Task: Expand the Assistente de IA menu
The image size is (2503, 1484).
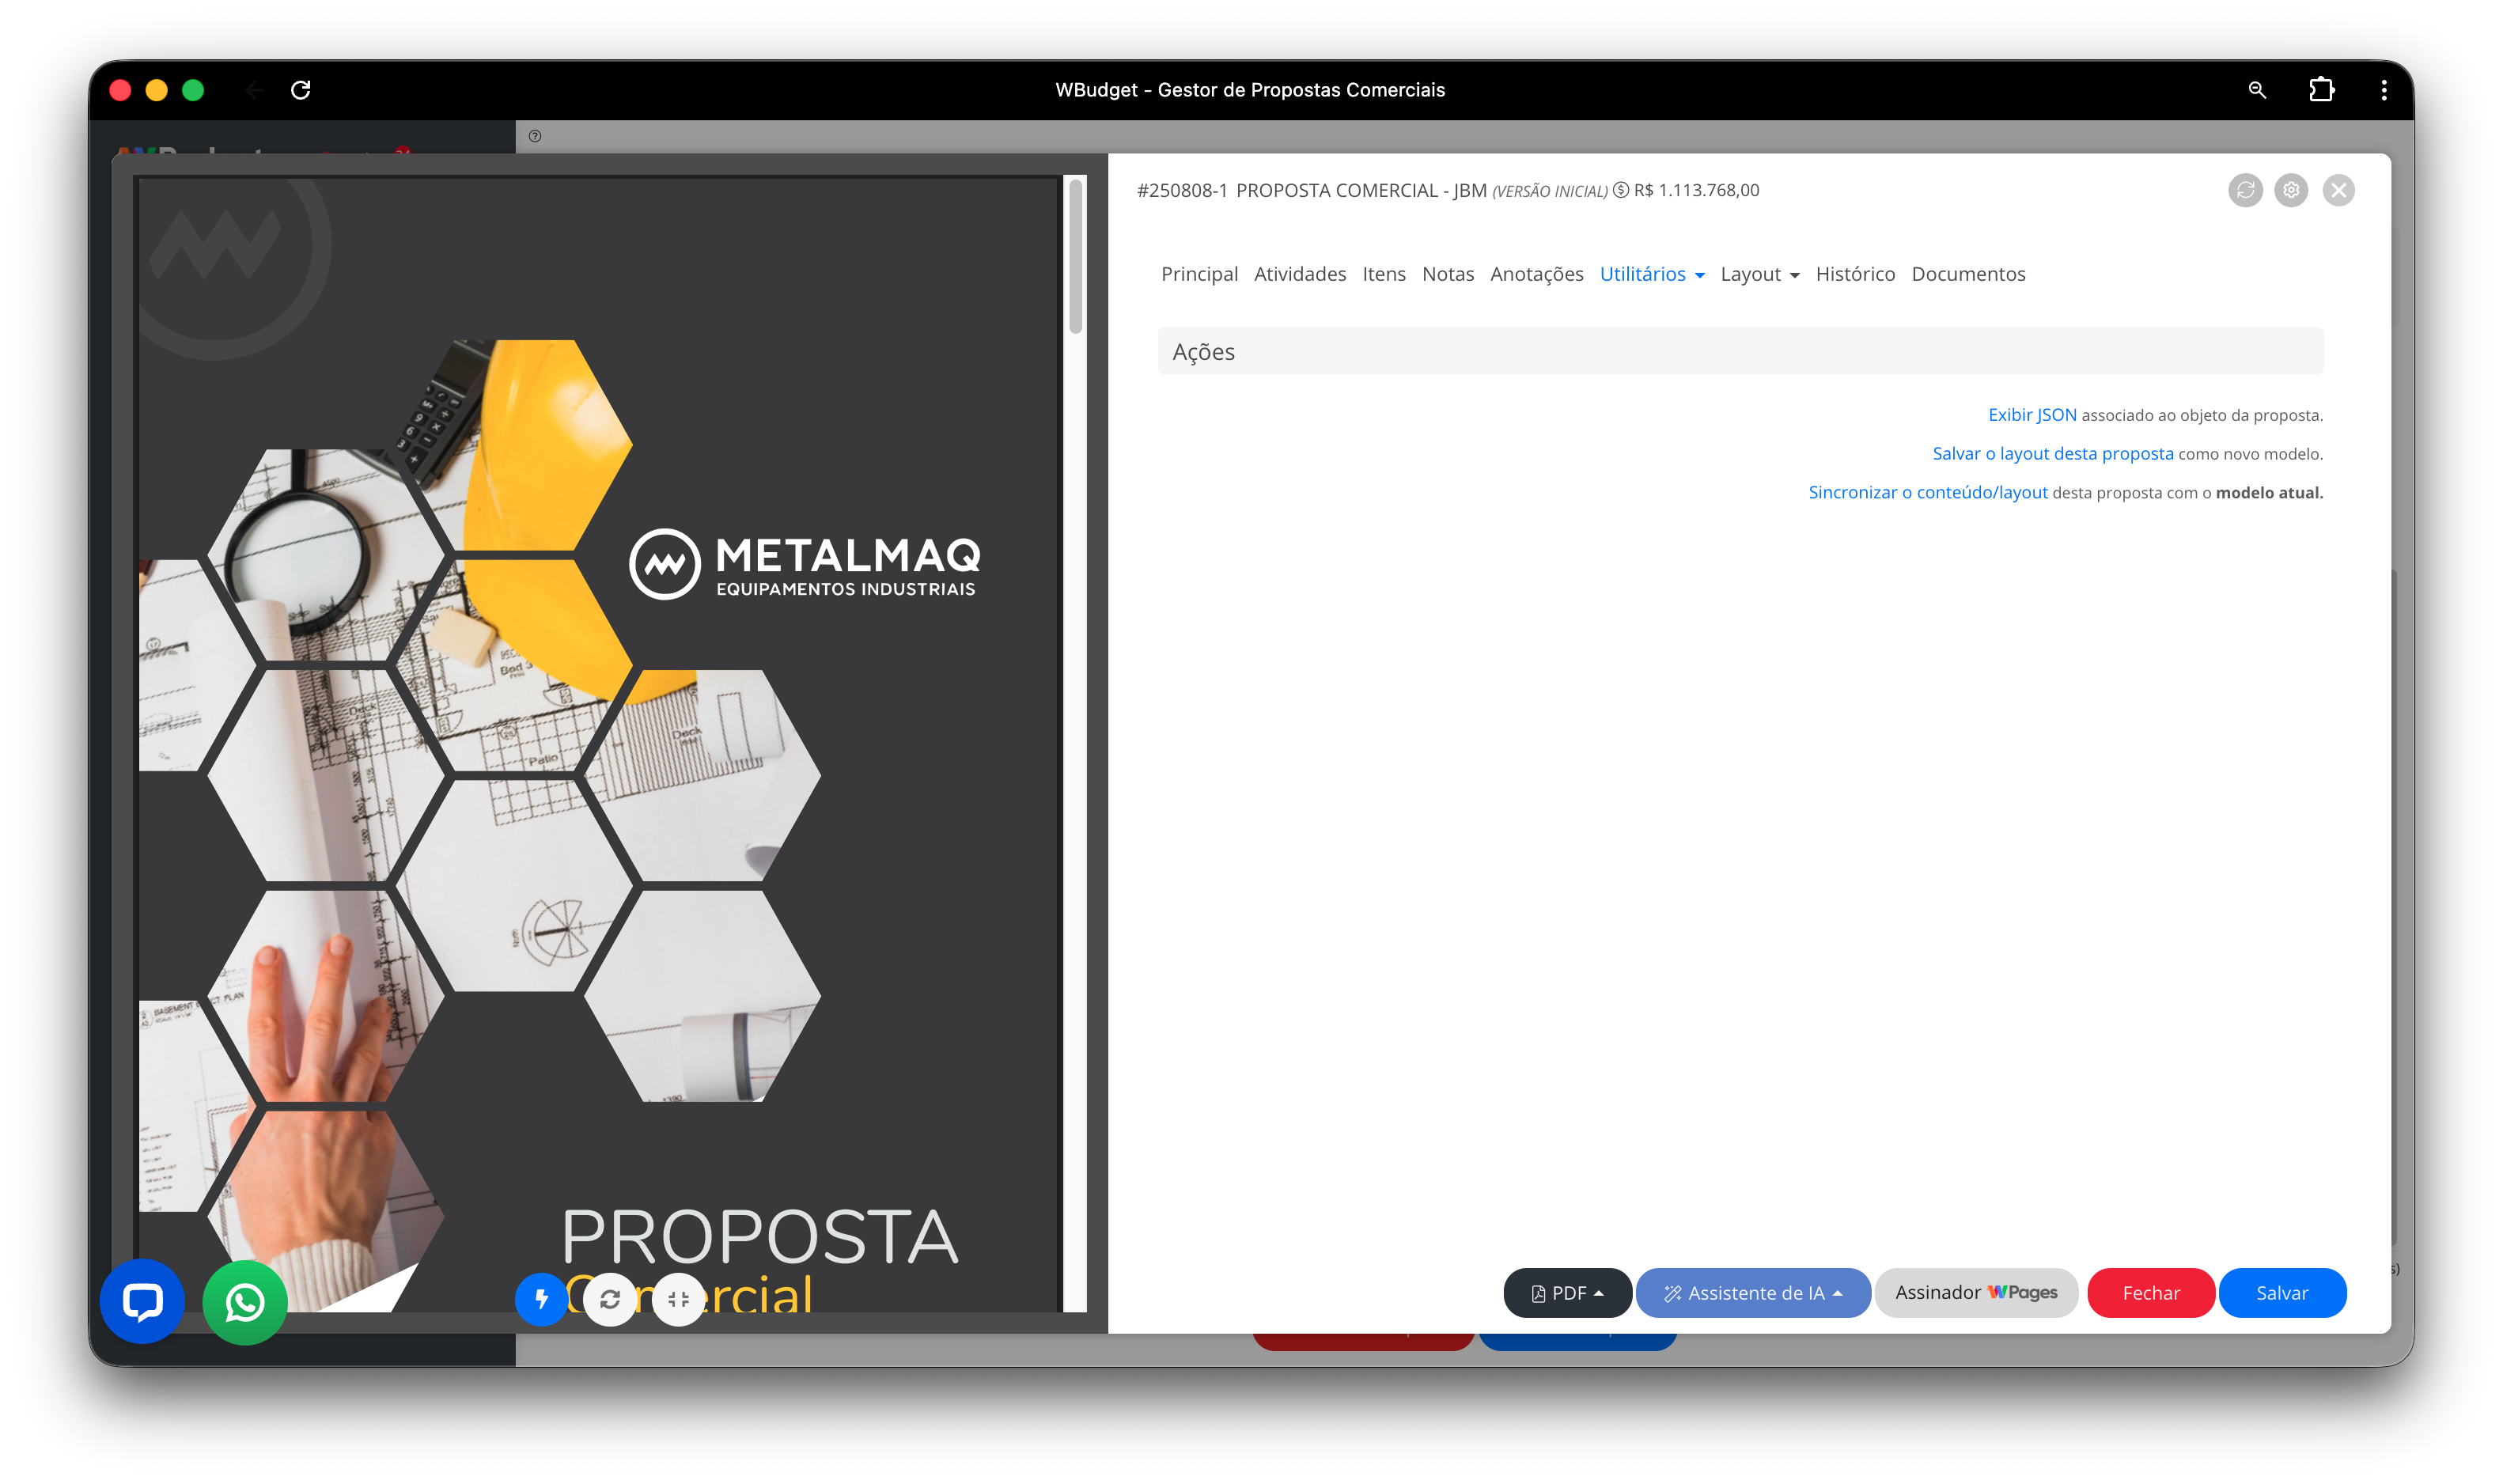Action: point(1753,1293)
